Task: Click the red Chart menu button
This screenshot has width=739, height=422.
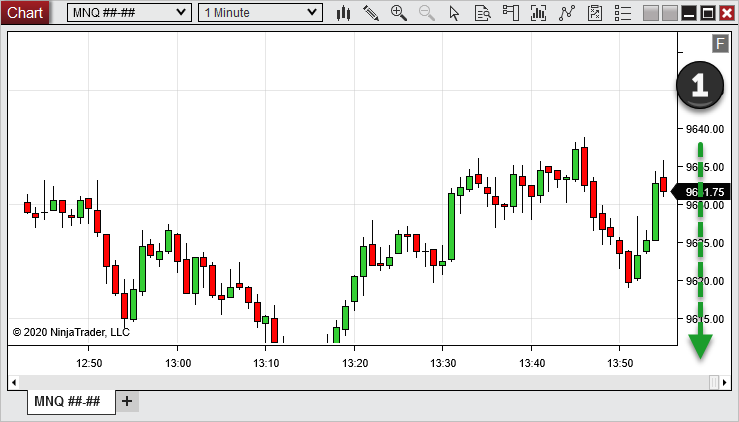Action: click(x=25, y=13)
